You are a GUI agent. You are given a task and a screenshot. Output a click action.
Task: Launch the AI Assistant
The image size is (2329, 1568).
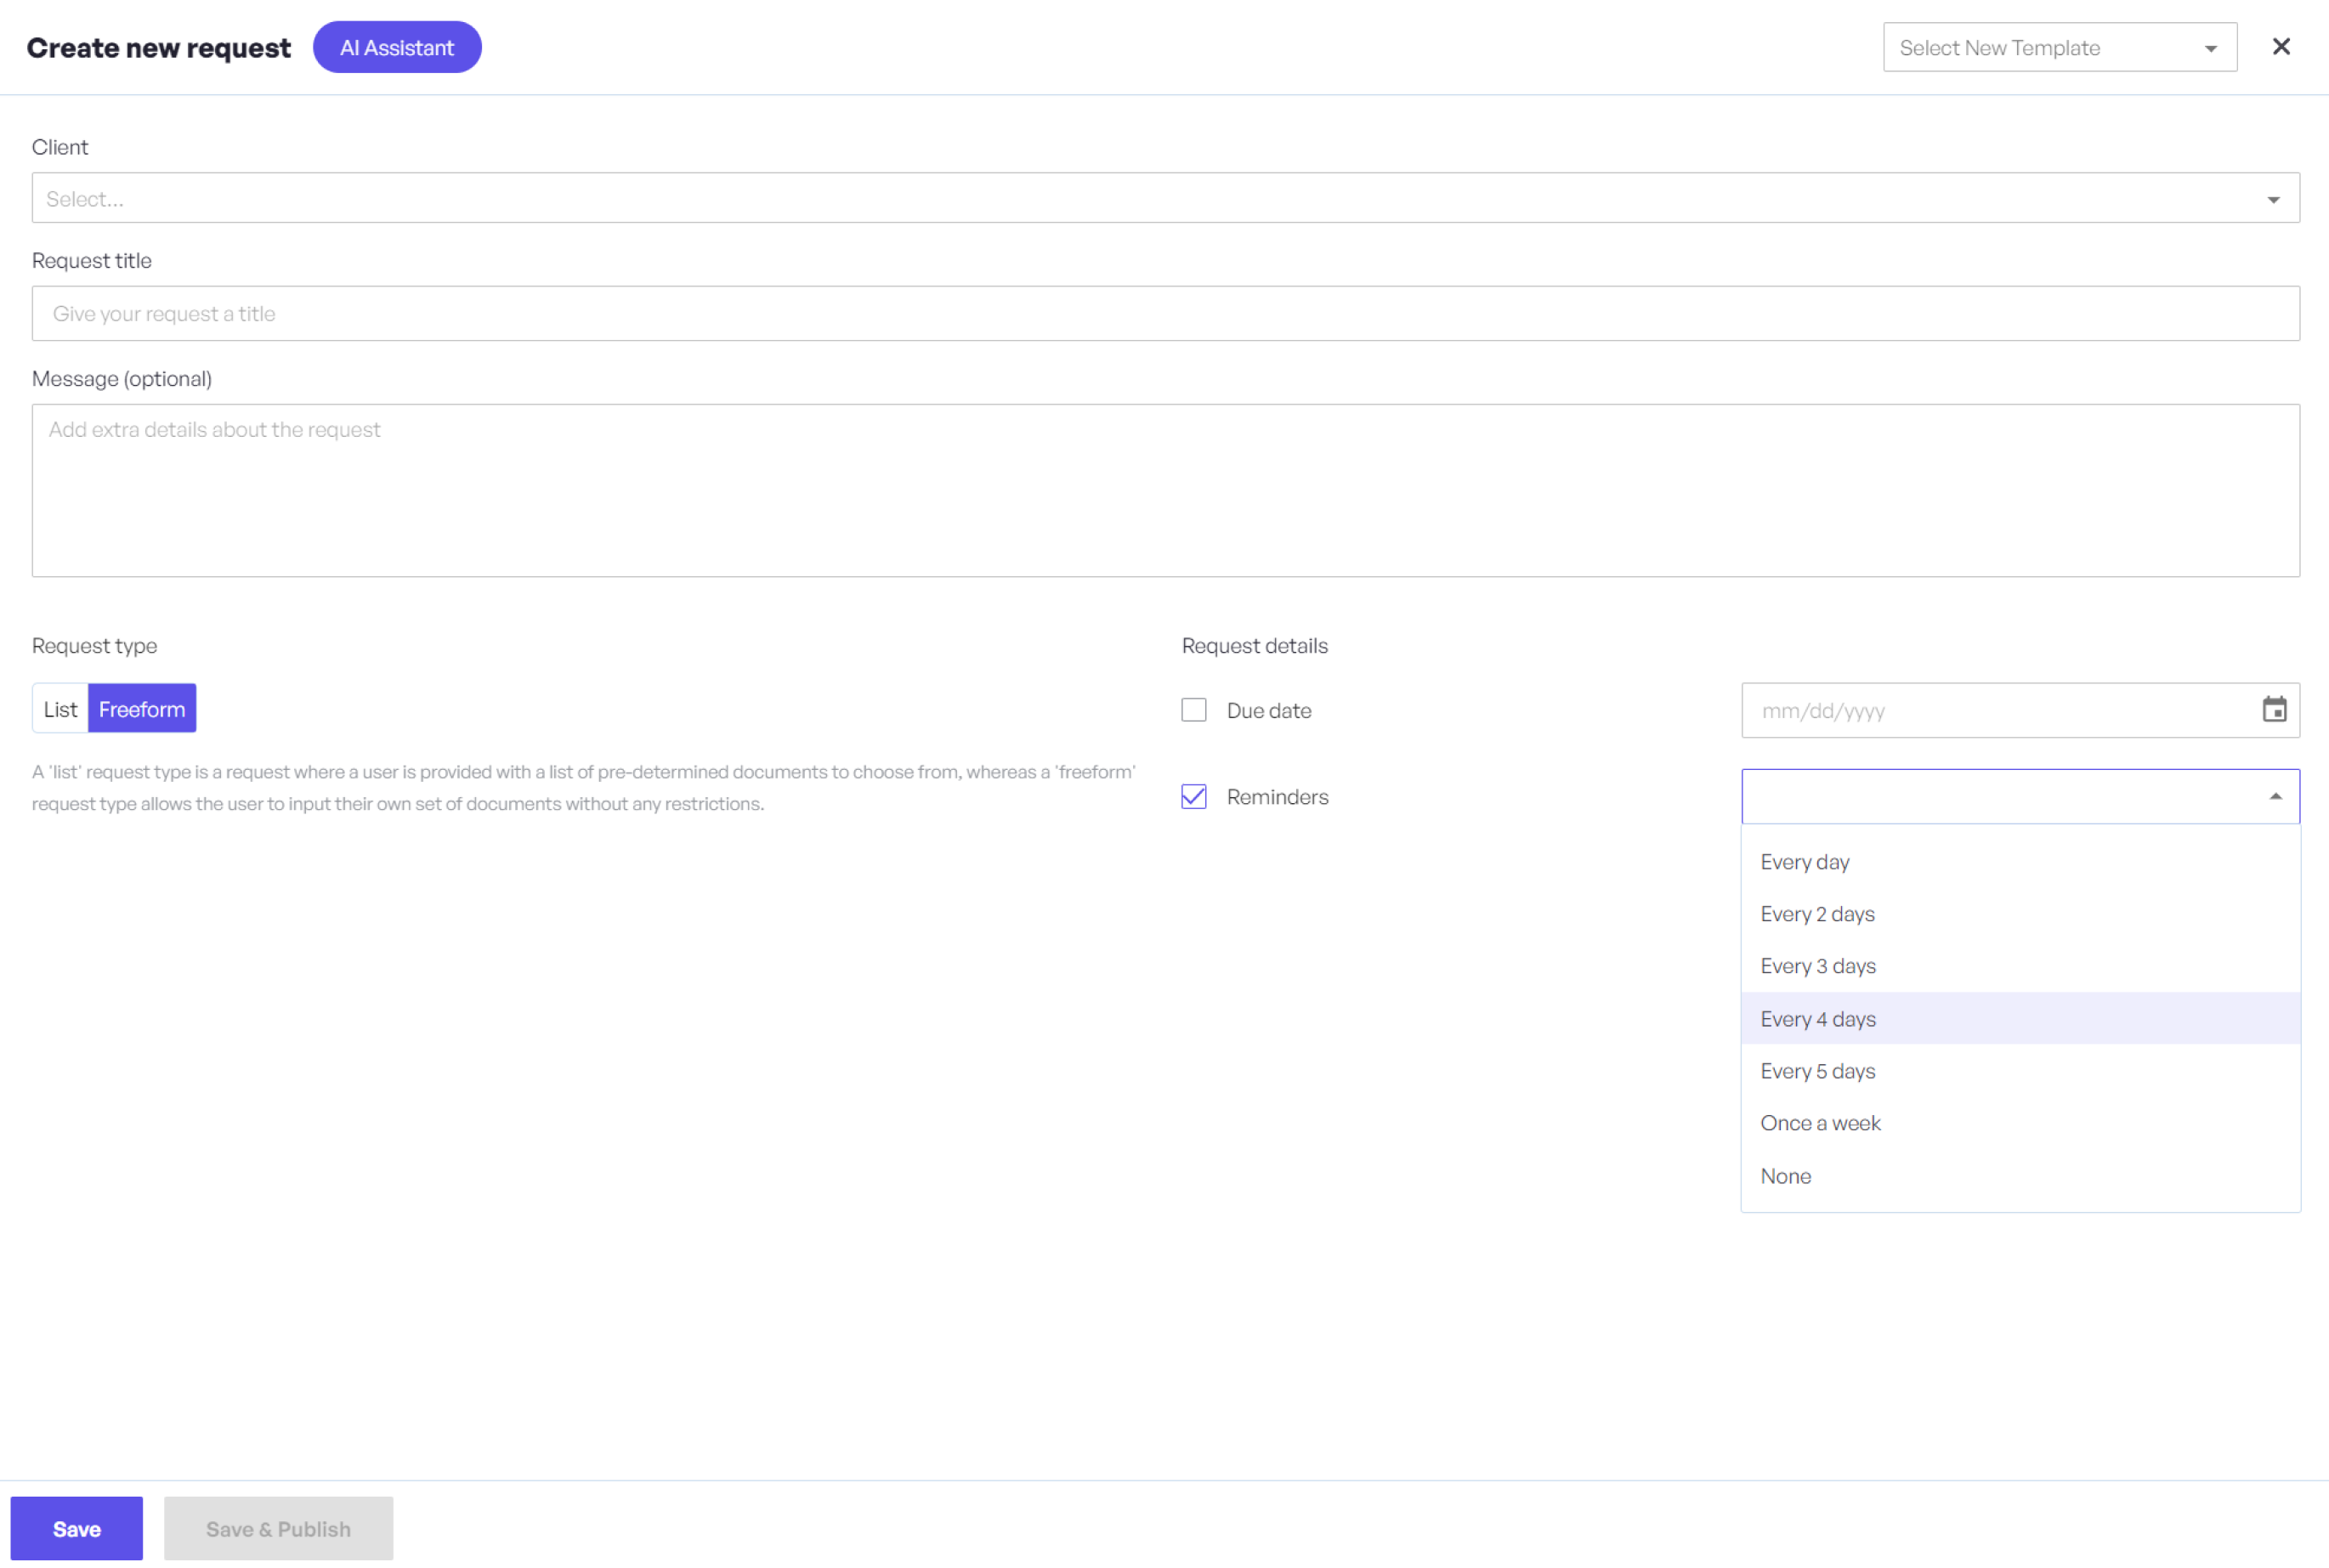[x=397, y=48]
